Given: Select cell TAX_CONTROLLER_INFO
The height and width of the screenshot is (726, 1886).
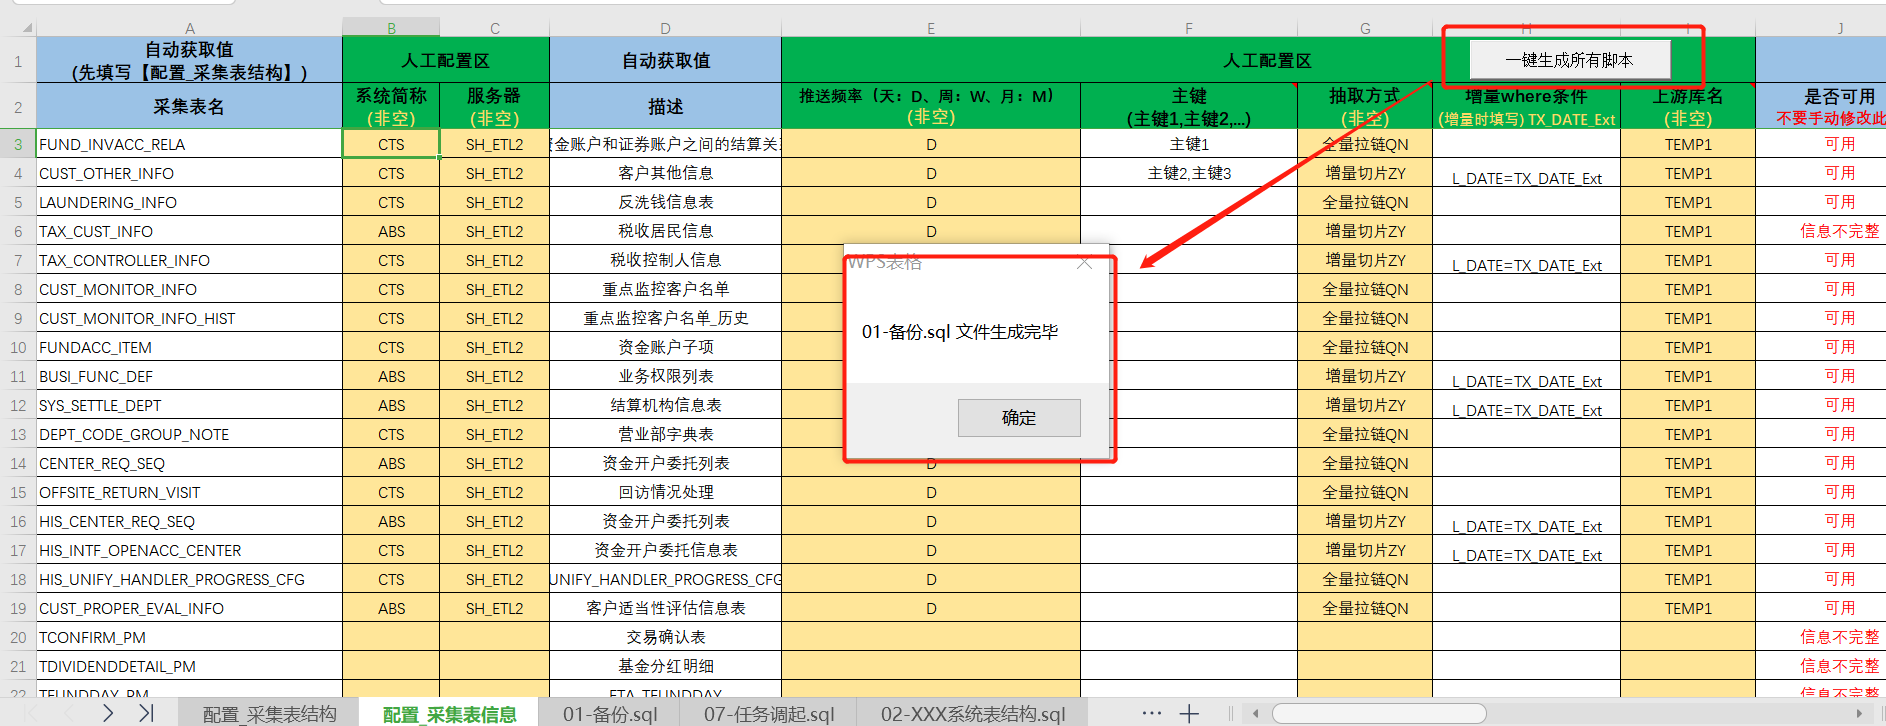Looking at the screenshot, I should 189,260.
